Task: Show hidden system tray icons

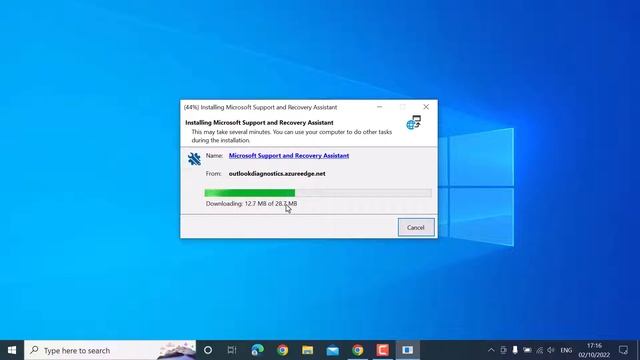Action: (491, 350)
